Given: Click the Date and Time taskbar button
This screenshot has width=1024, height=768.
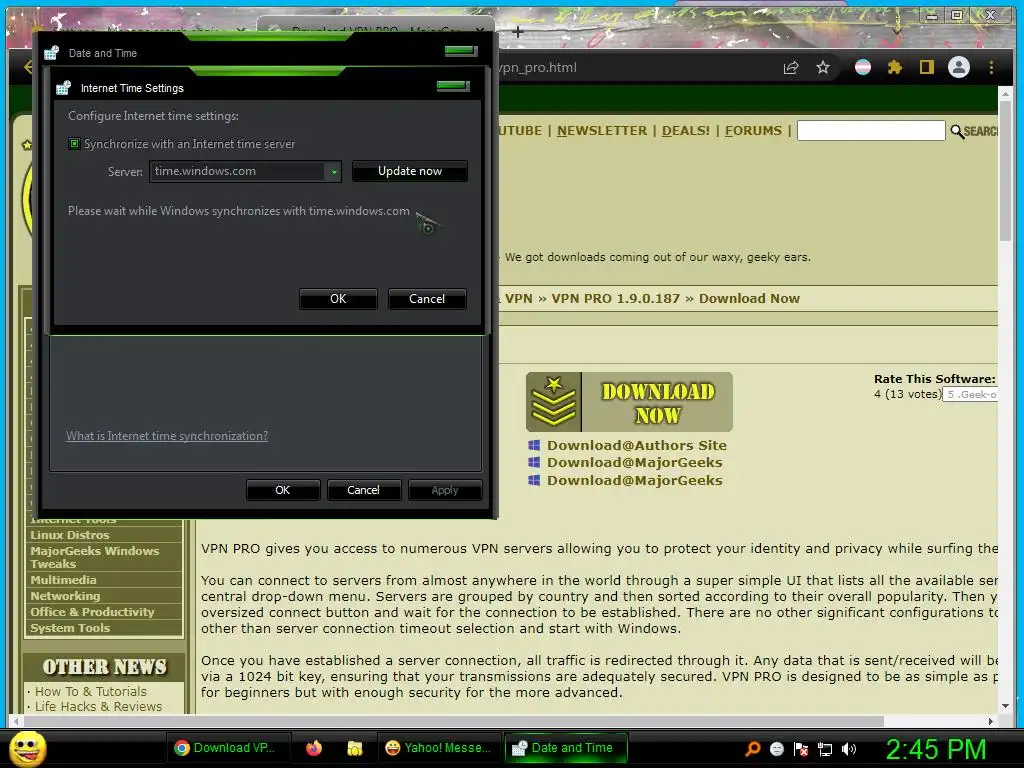Looking at the screenshot, I should [566, 748].
